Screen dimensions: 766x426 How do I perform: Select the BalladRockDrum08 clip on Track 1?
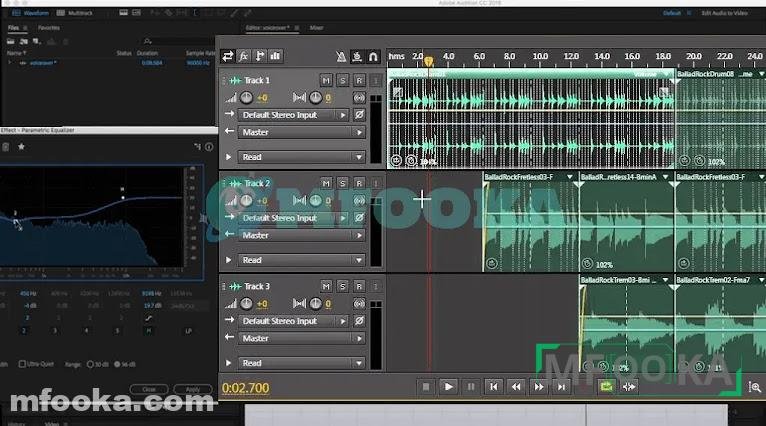click(x=721, y=120)
